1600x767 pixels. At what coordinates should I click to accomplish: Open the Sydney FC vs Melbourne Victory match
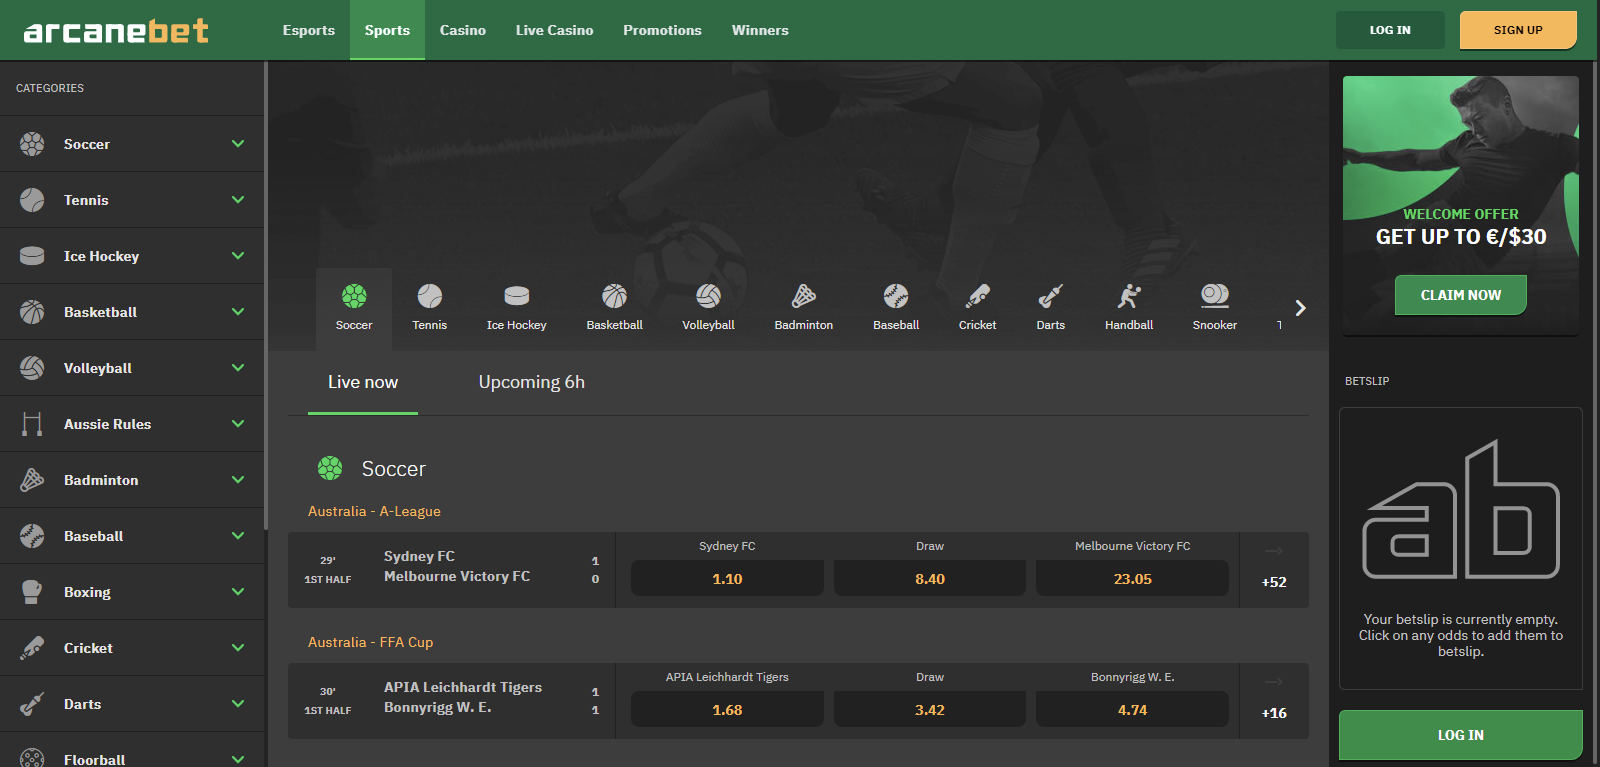coord(451,570)
